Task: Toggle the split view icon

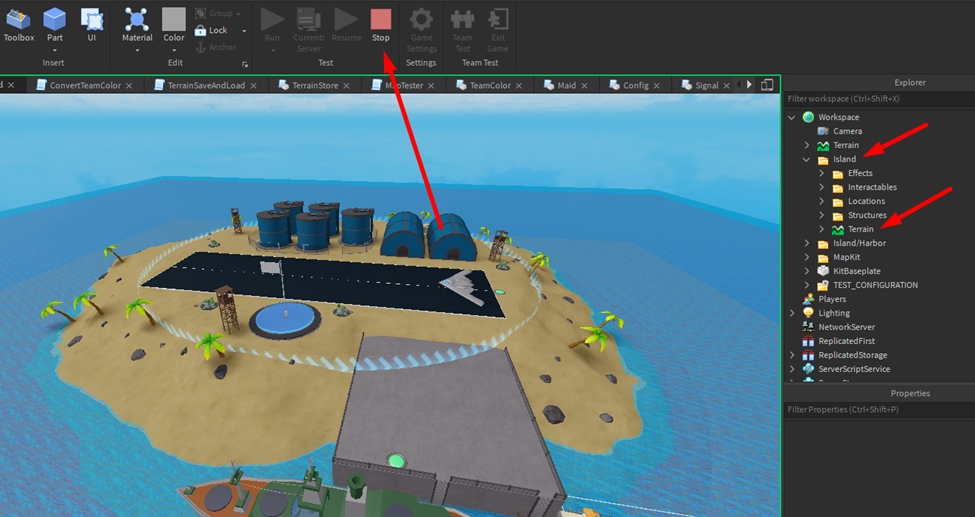Action: (x=767, y=85)
